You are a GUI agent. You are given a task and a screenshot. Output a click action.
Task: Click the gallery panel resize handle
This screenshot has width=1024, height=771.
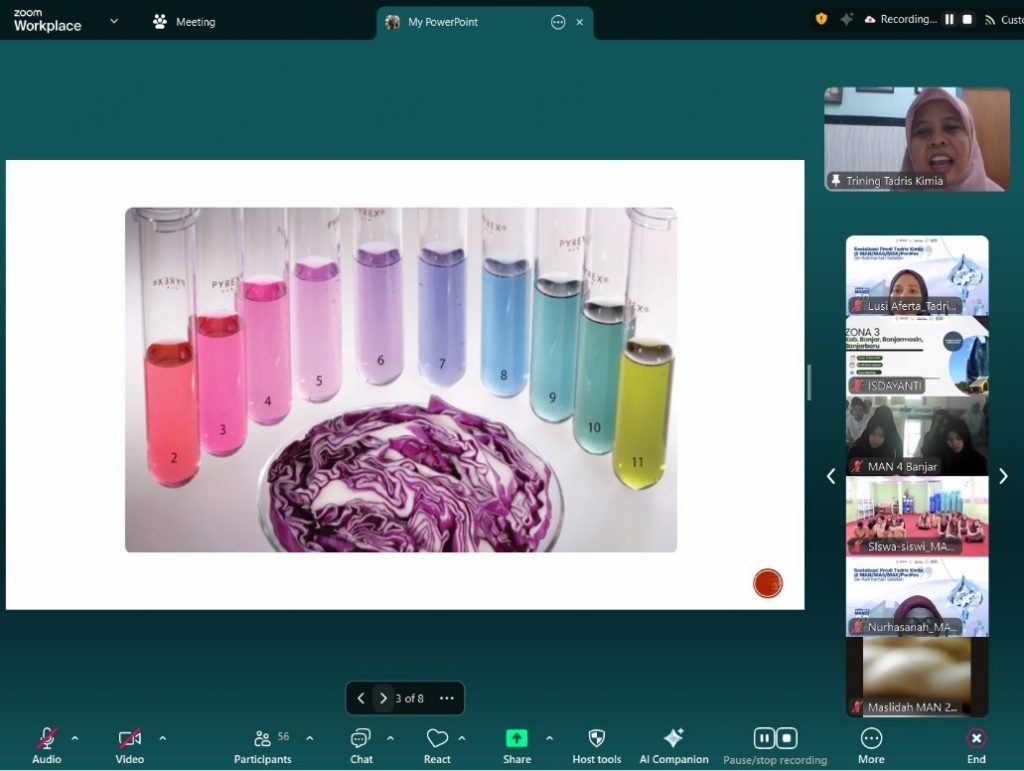(x=809, y=383)
